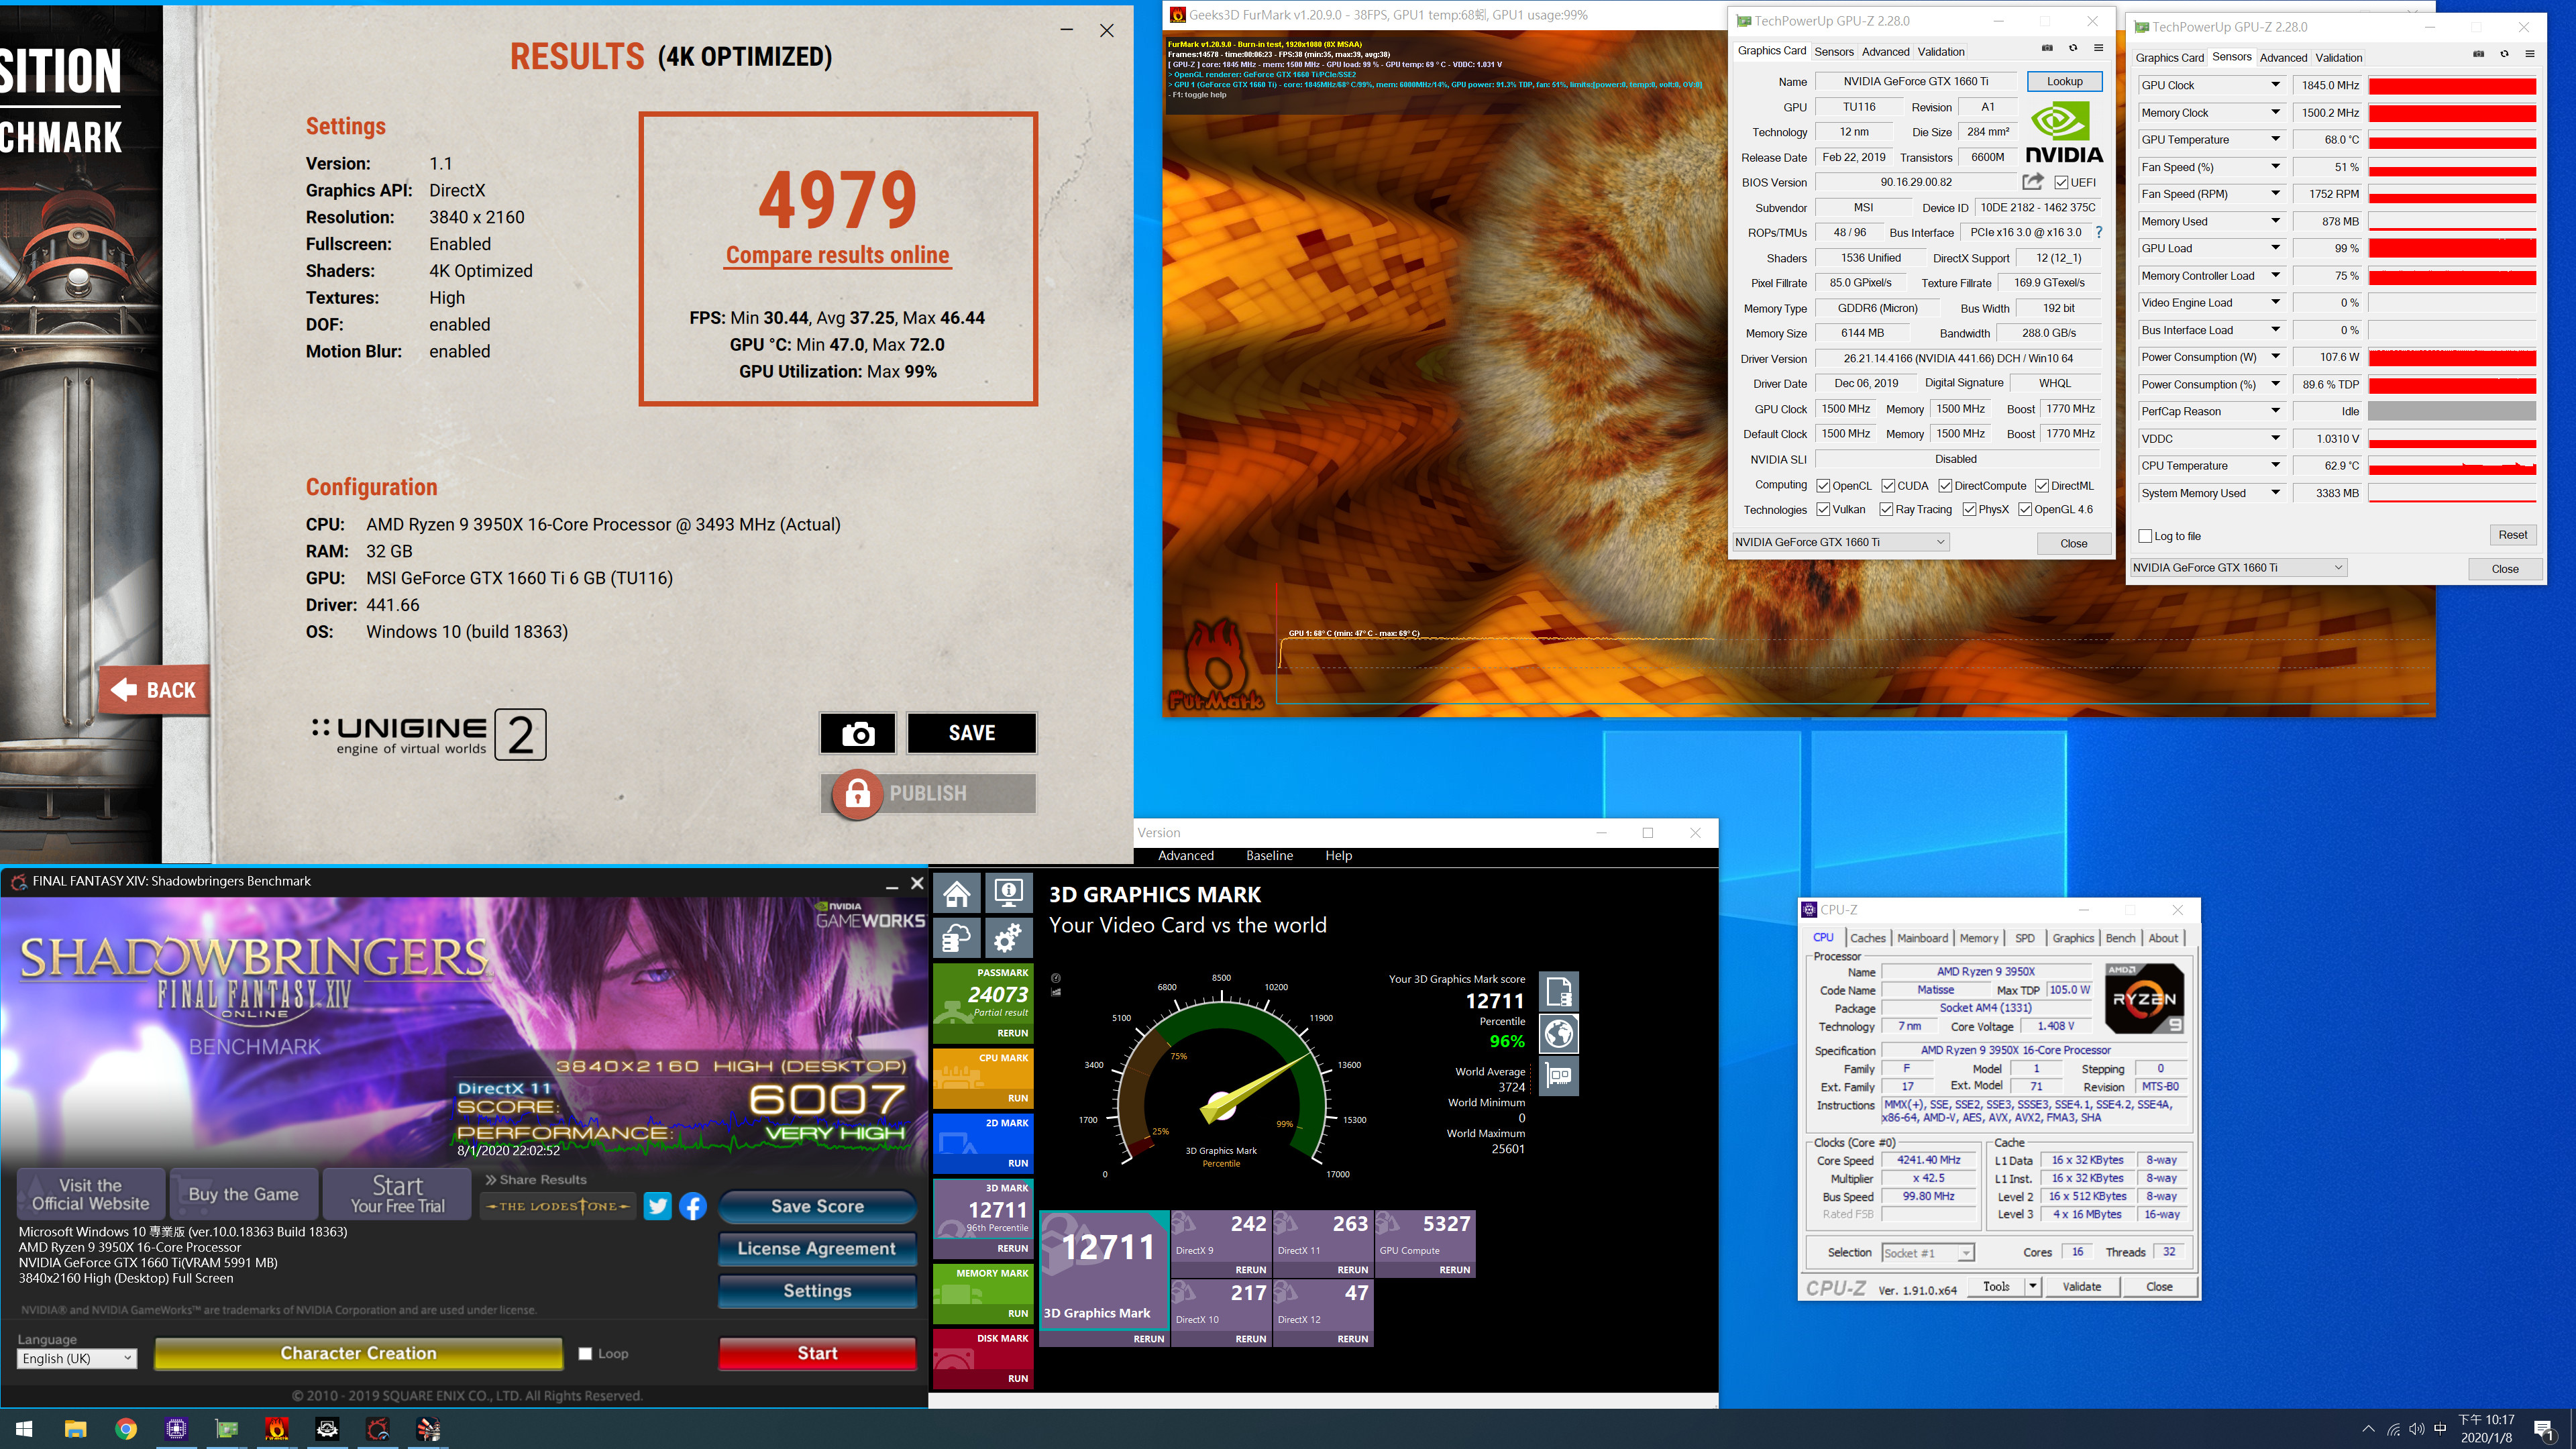Click the Reset button in GPU-Z Sensors
The width and height of the screenshot is (2576, 1449).
(2512, 535)
